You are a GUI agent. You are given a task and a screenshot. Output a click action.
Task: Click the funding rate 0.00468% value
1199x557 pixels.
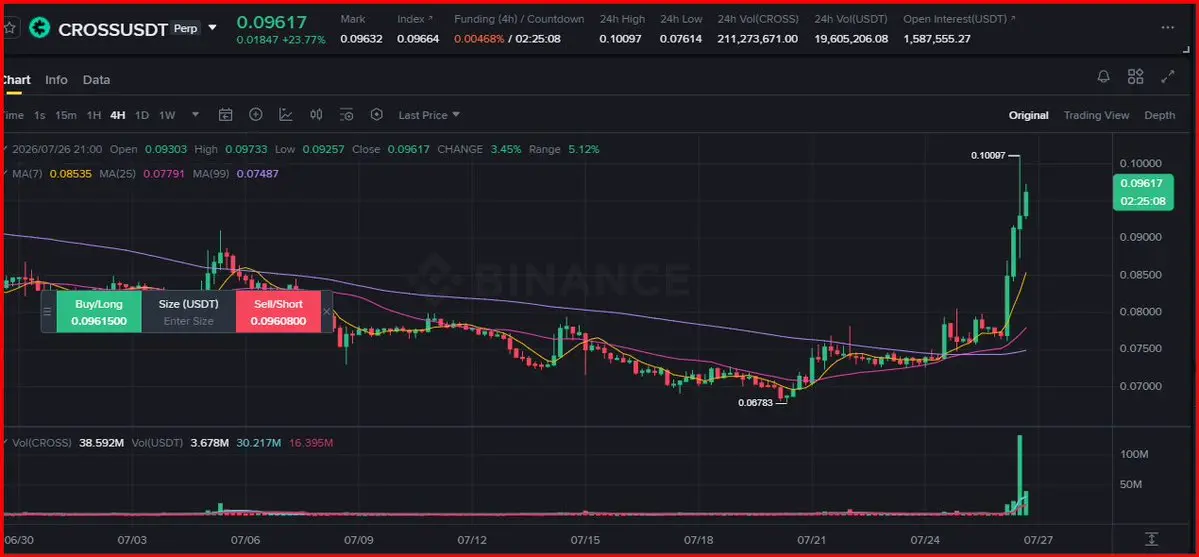[x=479, y=38]
